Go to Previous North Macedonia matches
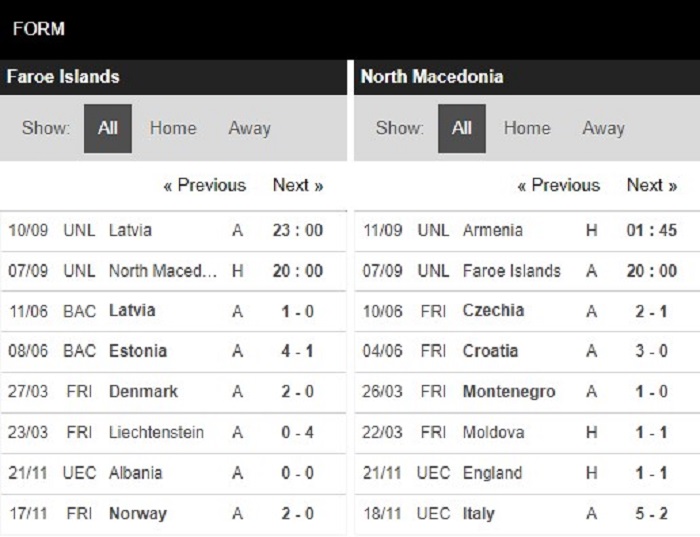Screen dimensions: 700x537 tap(558, 185)
